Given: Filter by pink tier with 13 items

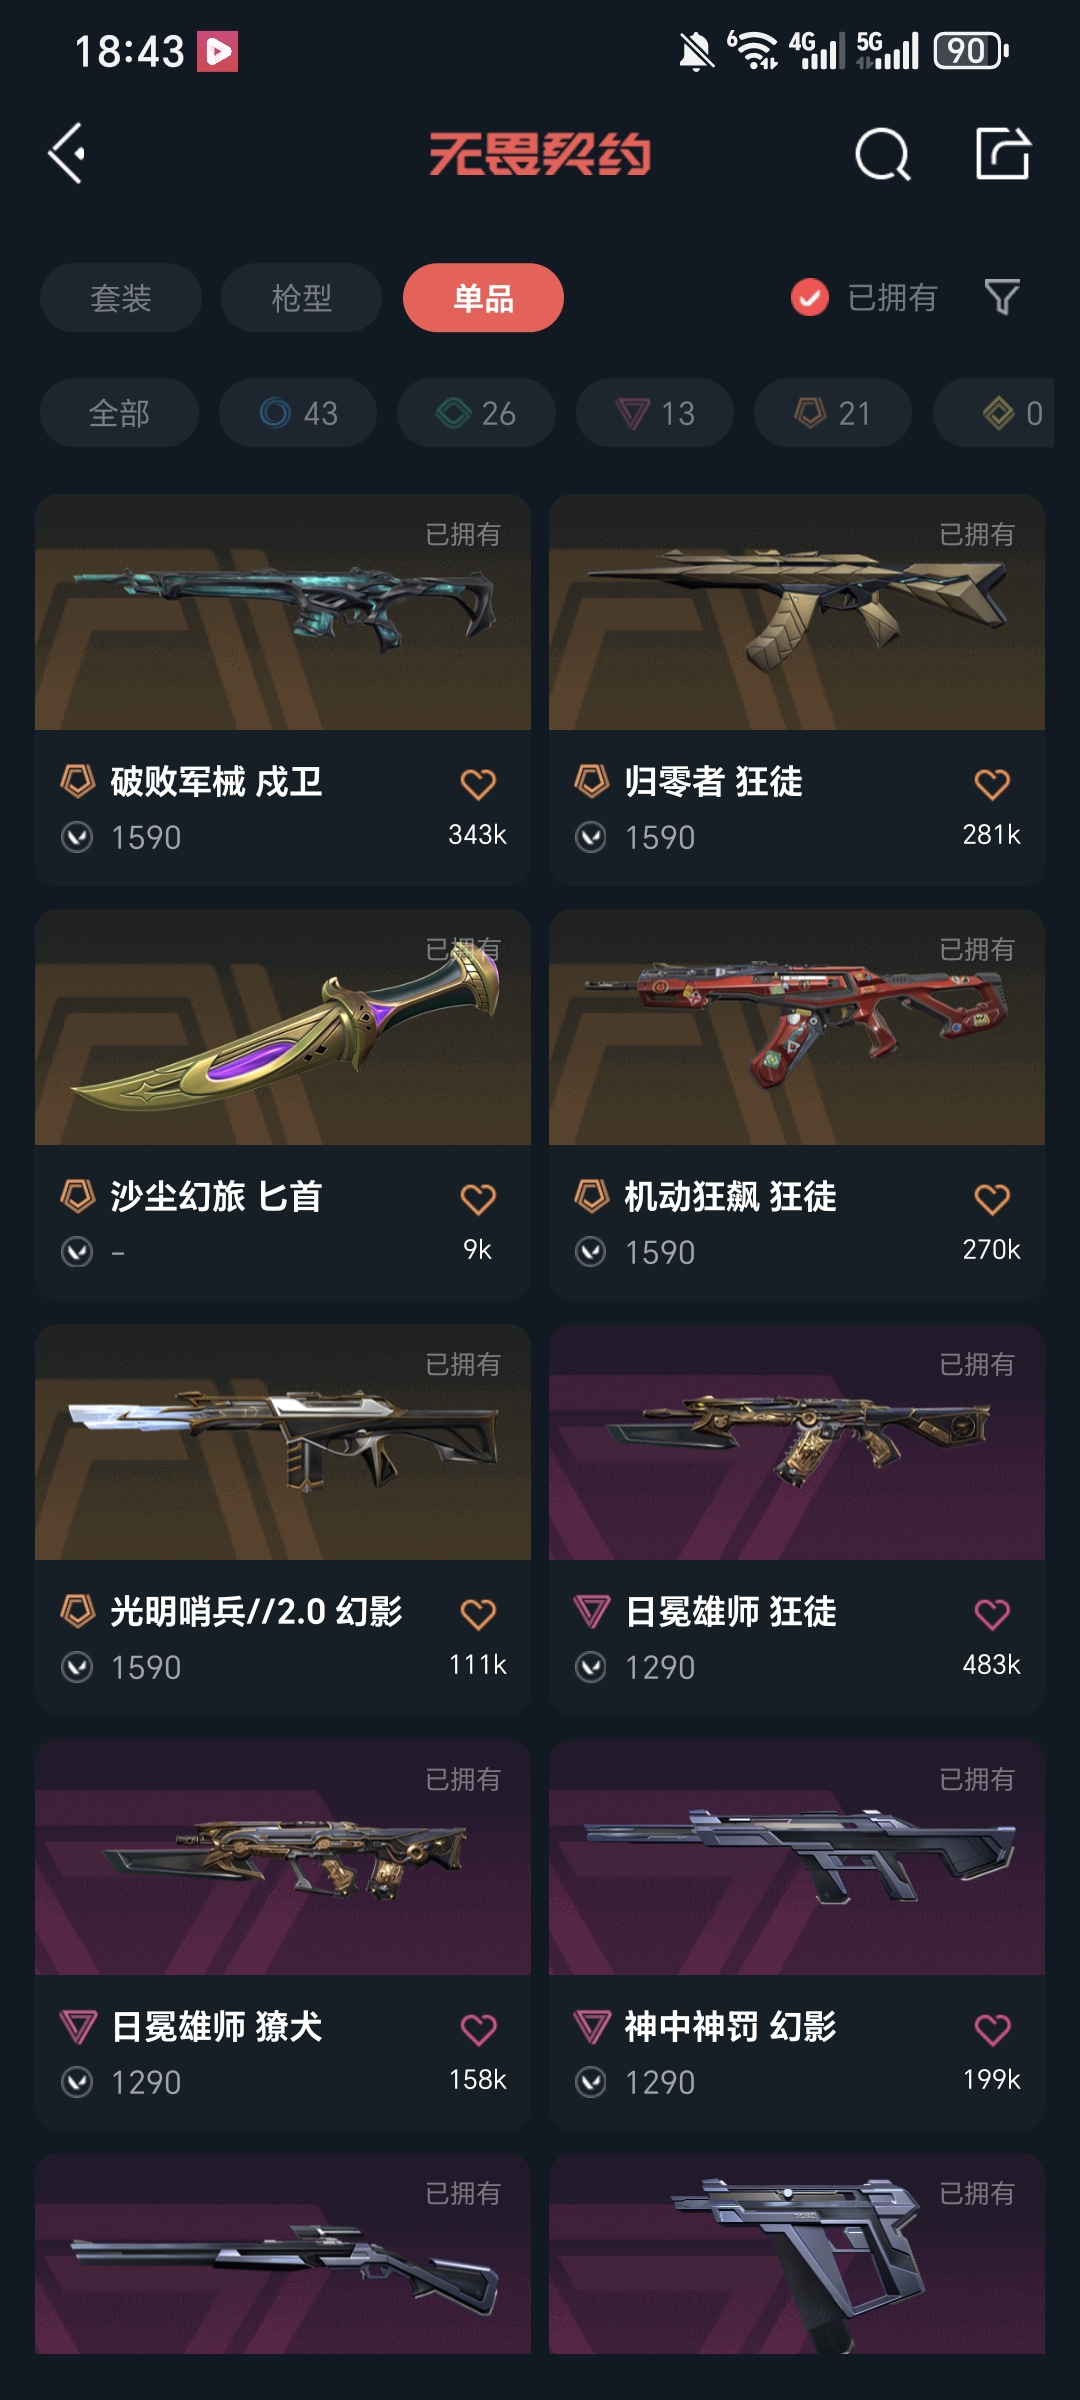Looking at the screenshot, I should click(655, 413).
